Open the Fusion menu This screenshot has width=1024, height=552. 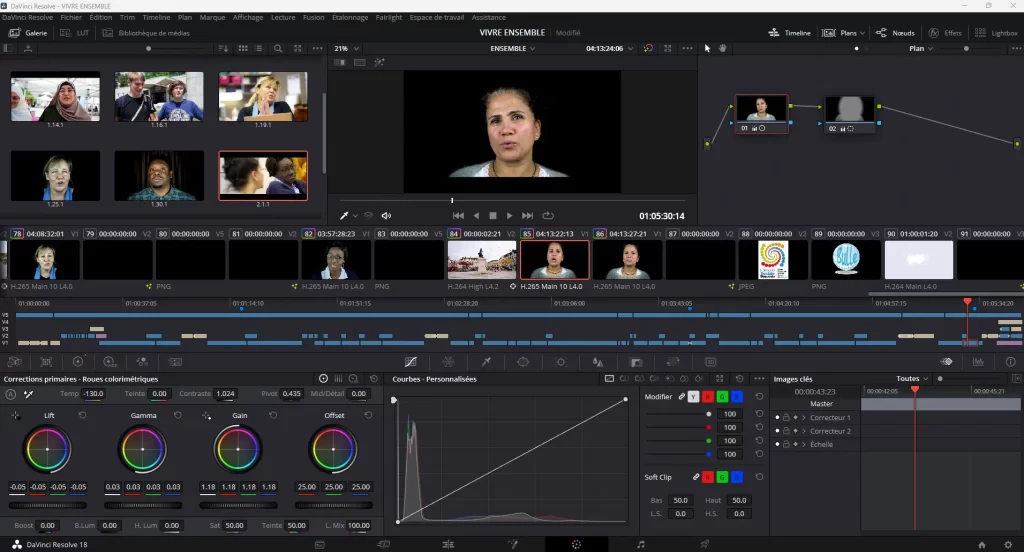(x=313, y=18)
